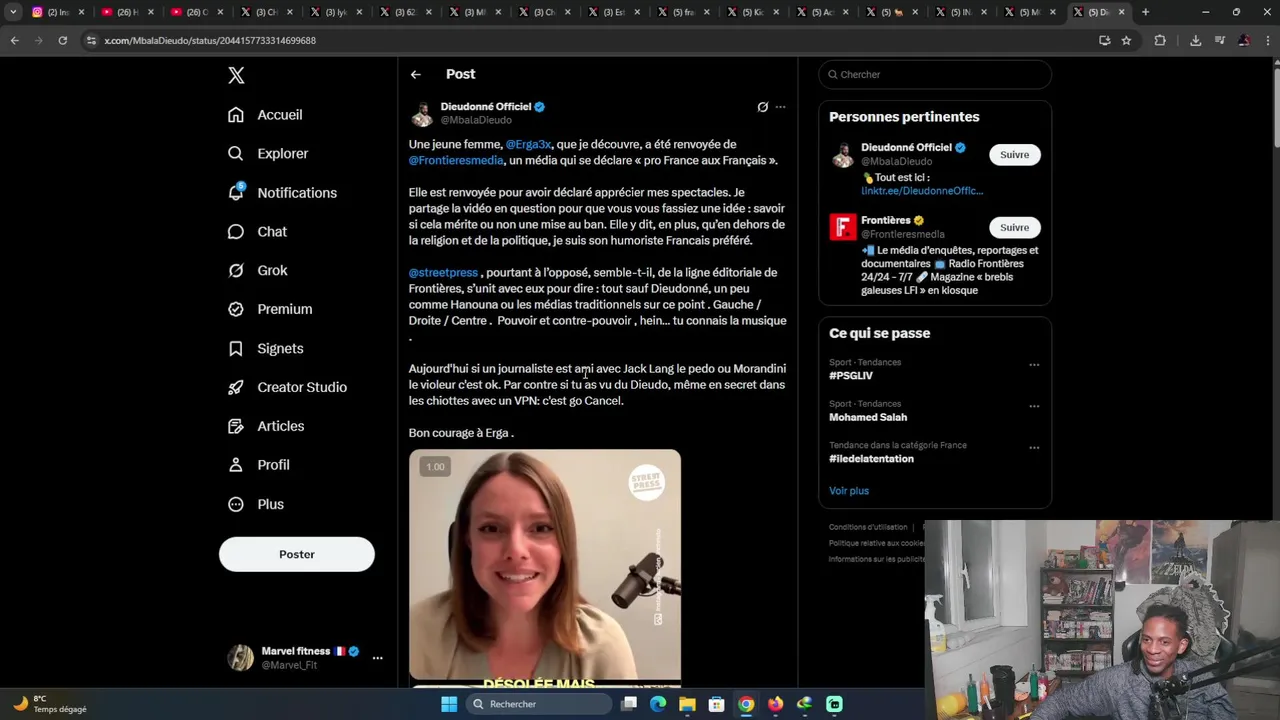Switch to the first YouTube tab

[126, 12]
